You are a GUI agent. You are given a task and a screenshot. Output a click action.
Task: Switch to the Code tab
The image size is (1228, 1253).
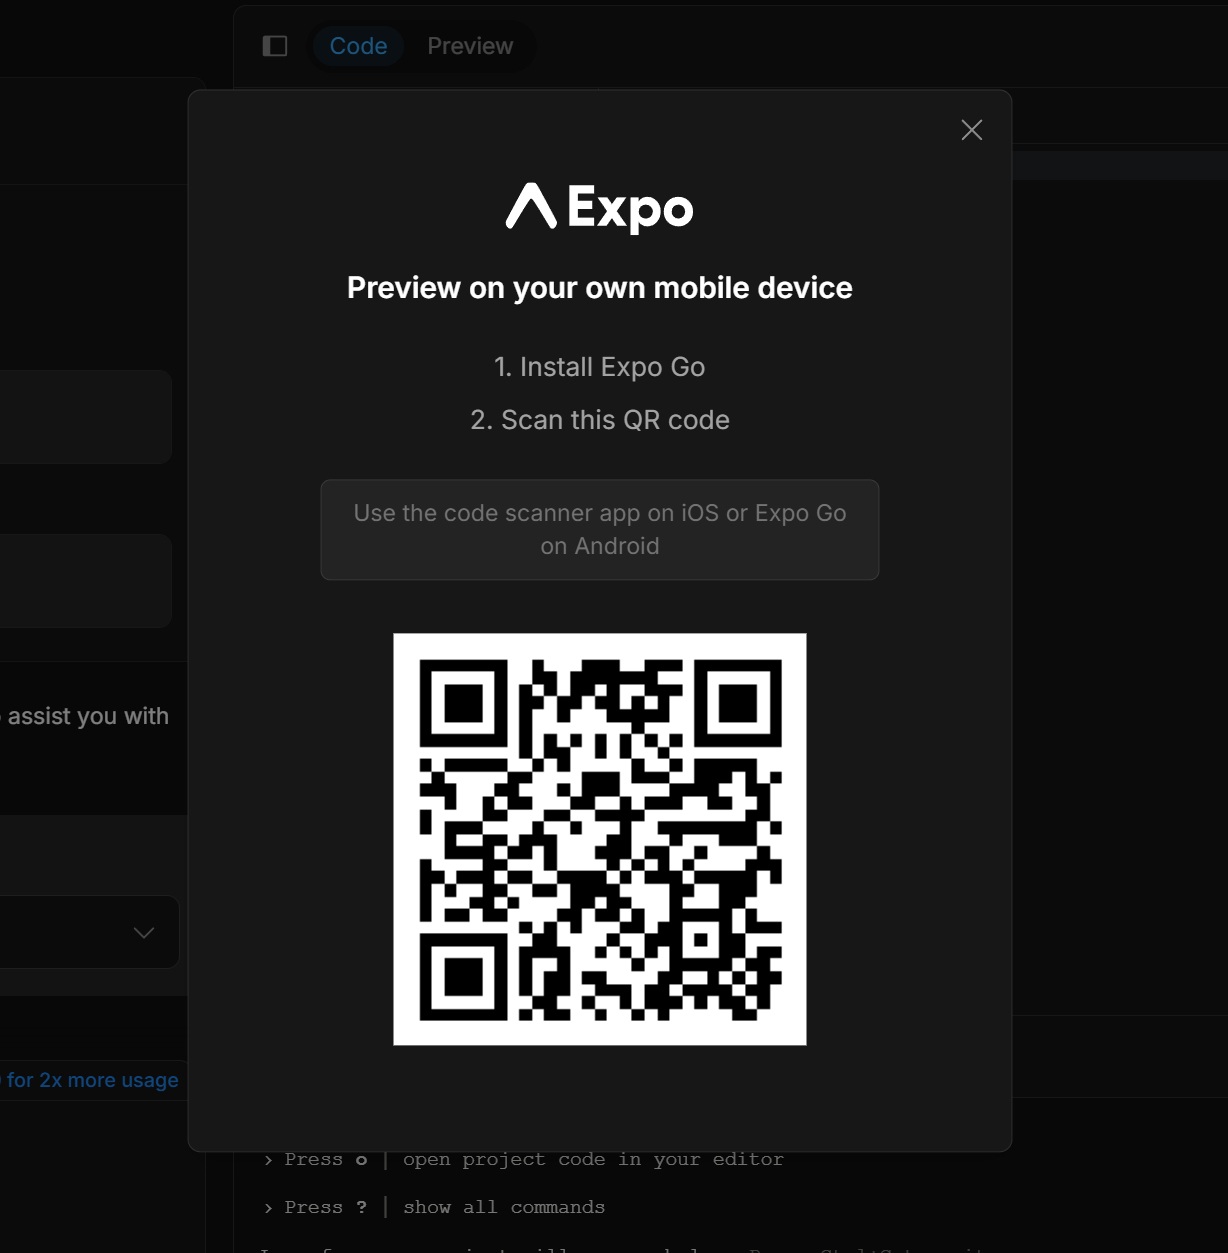click(x=358, y=46)
